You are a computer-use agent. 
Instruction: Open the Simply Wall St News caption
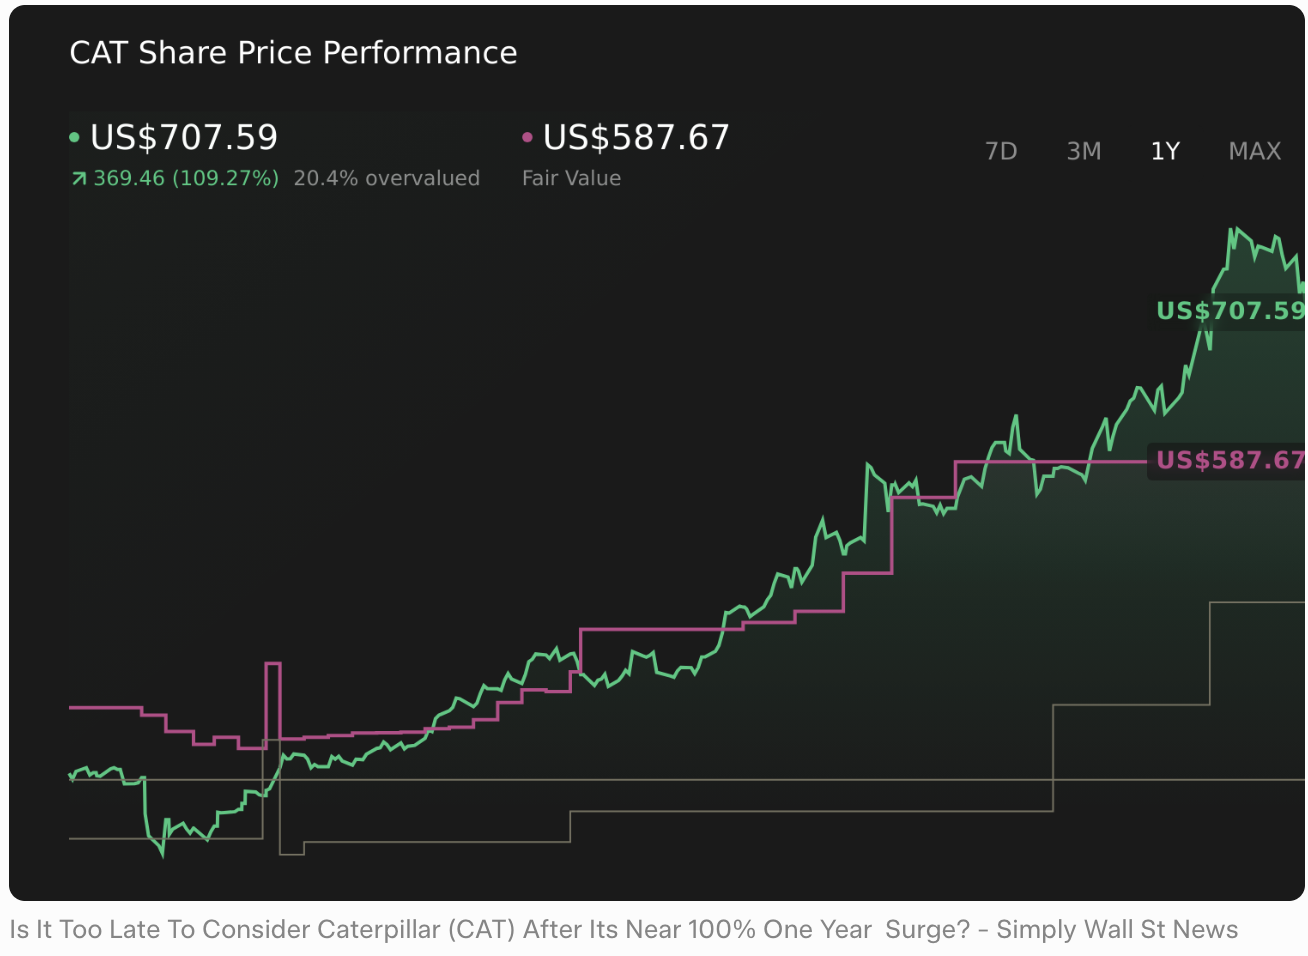point(623,929)
